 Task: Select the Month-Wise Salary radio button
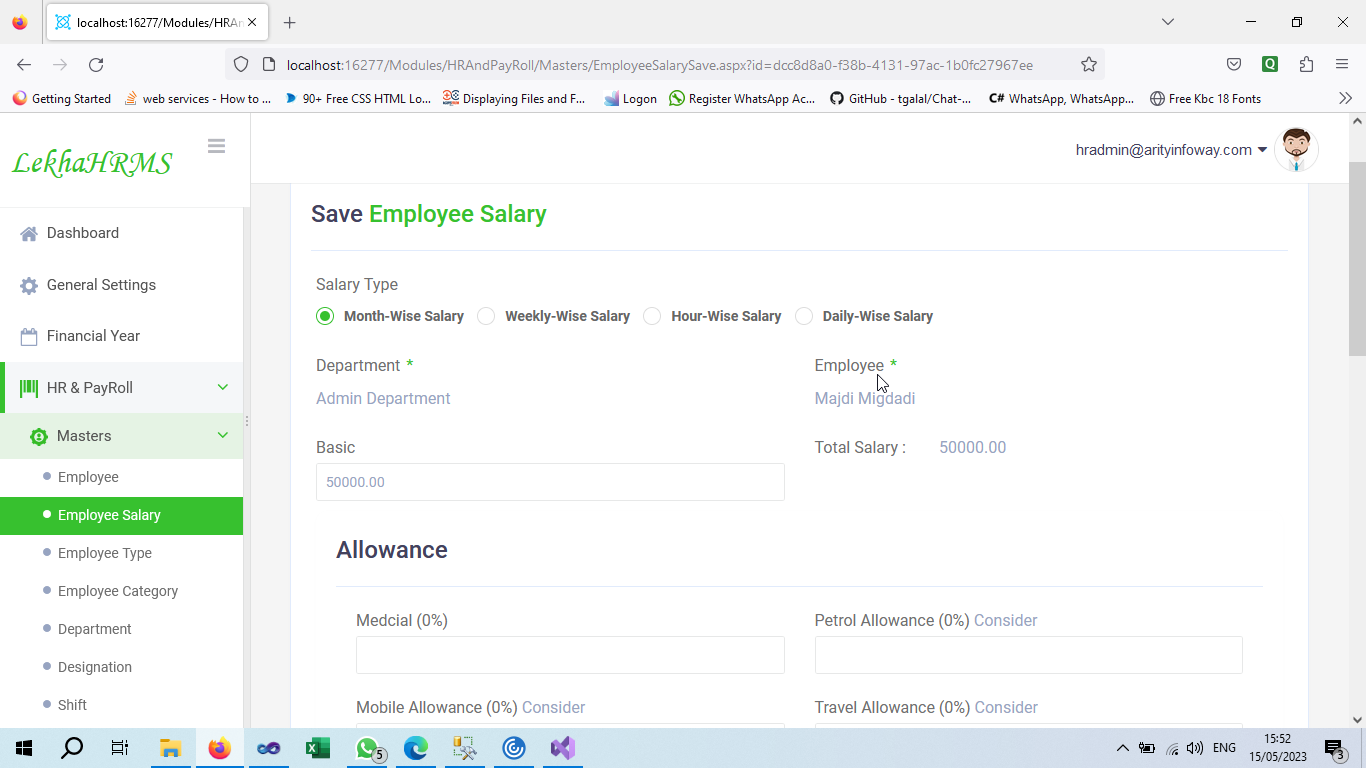point(325,316)
